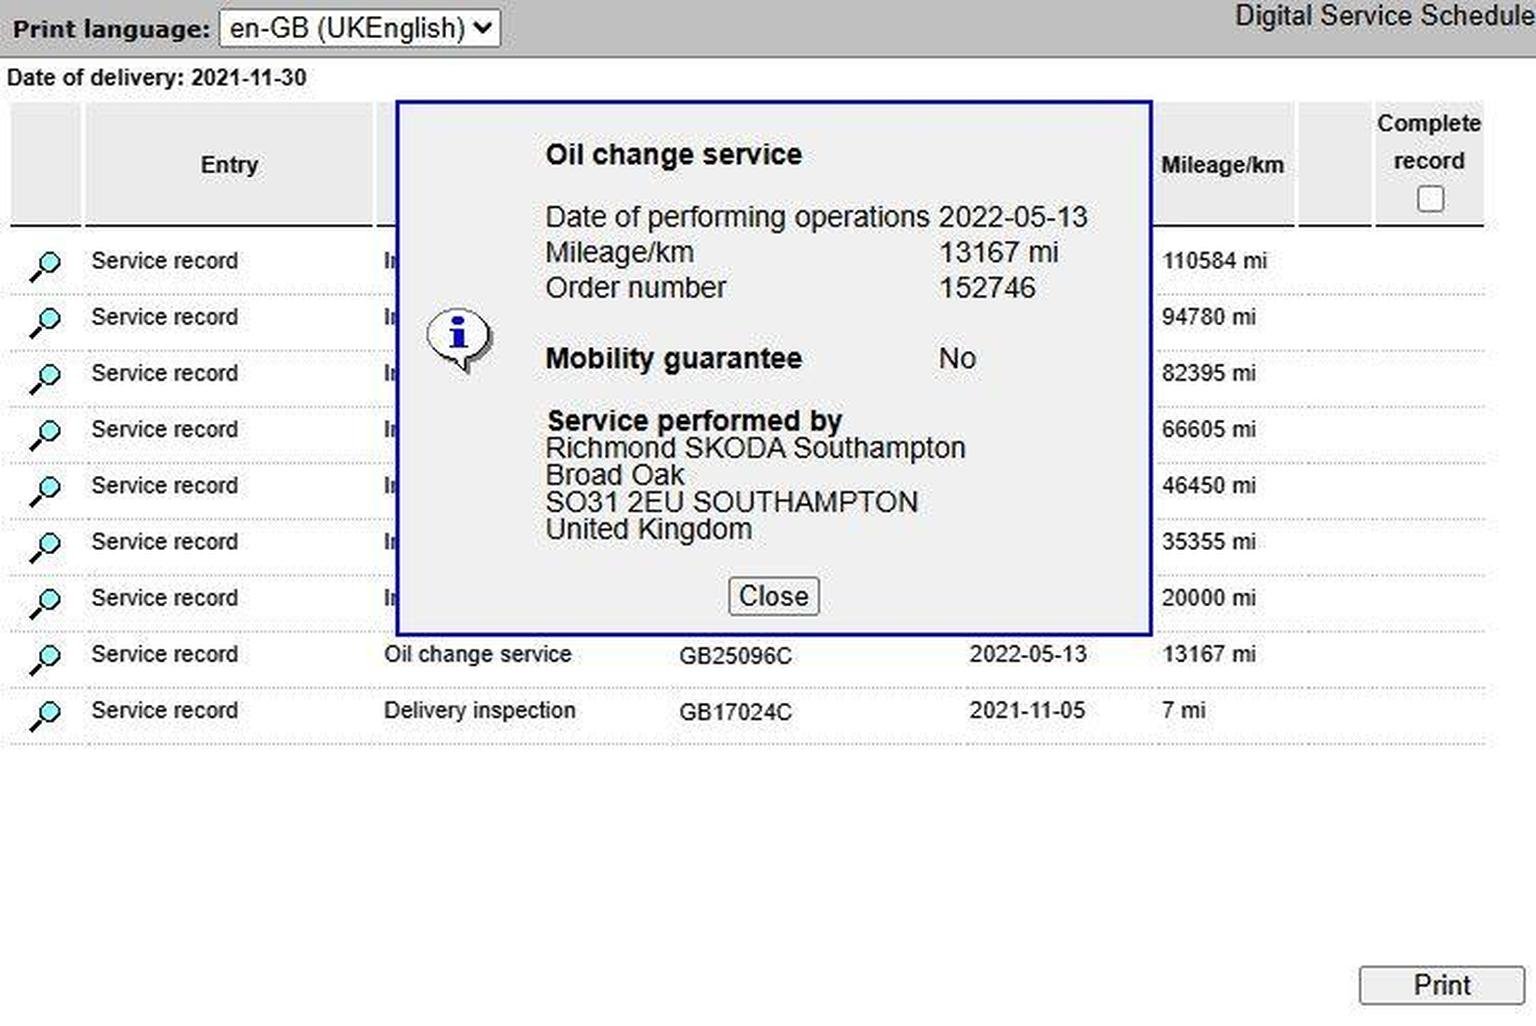
Task: Open details for the 20000 mi service record
Action: point(45,602)
